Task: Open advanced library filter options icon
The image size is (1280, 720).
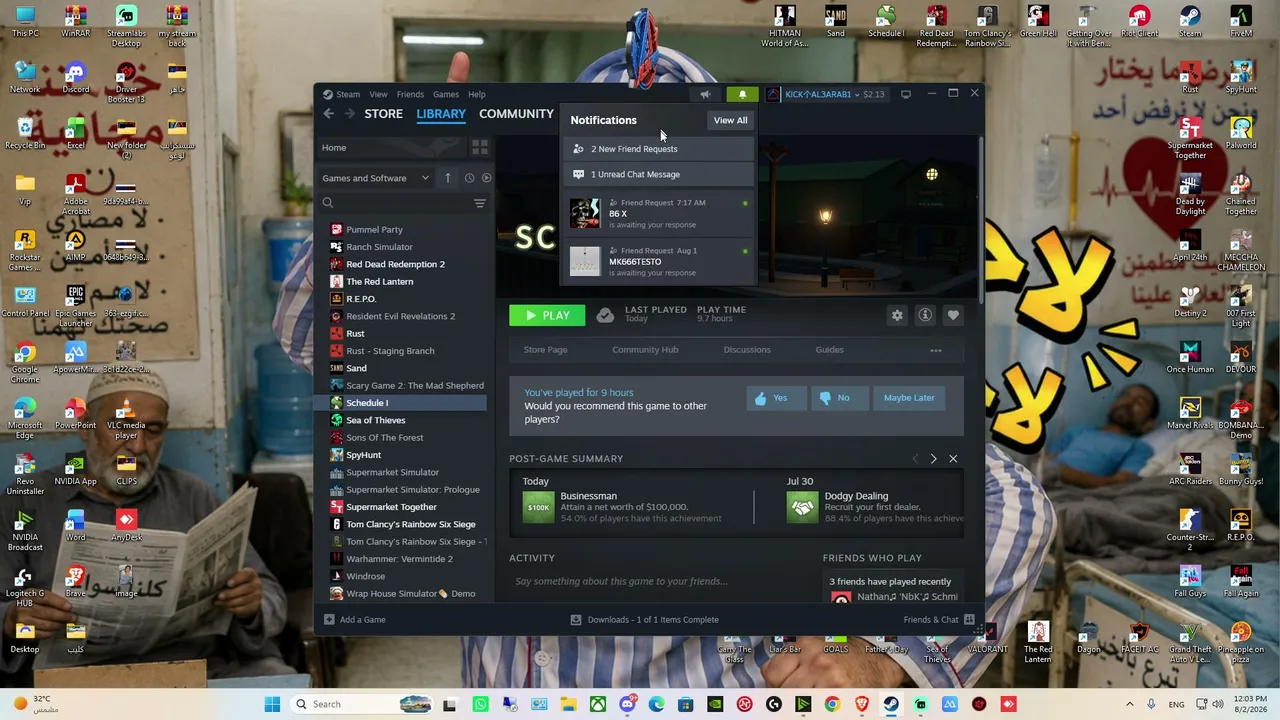Action: [x=480, y=203]
